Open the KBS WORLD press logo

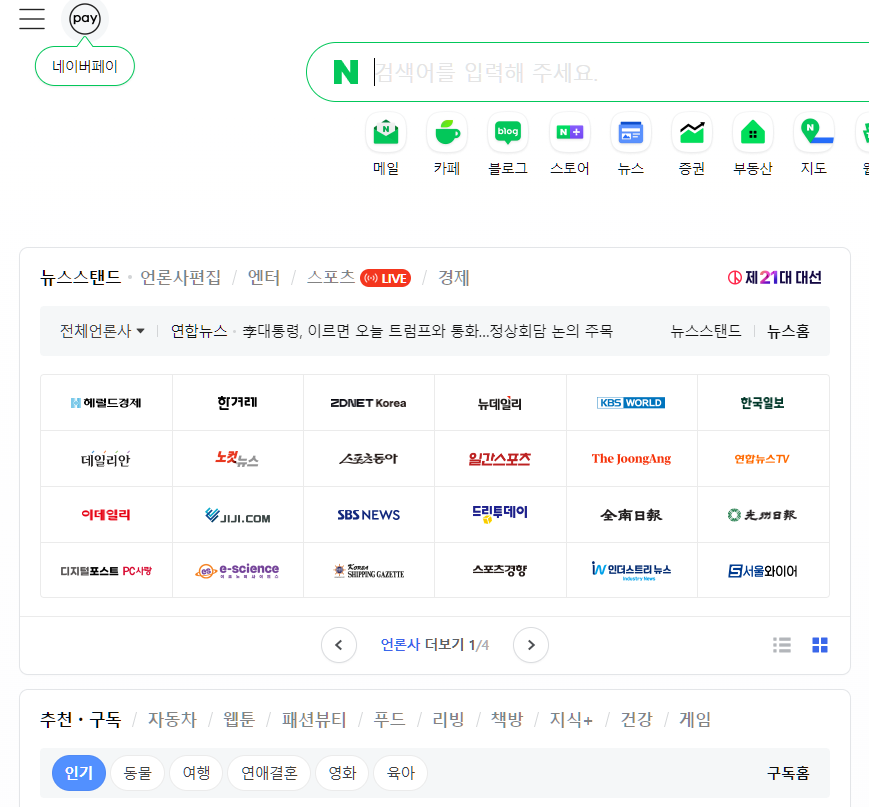[x=631, y=403]
